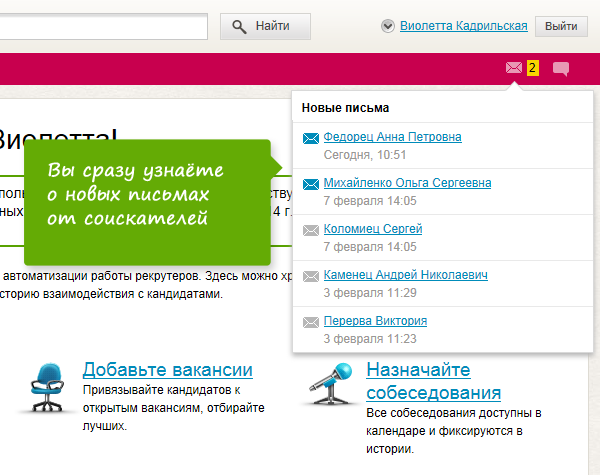Screen dimensions: 600x475
Task: Click grey envelope icon beside Коломиец Сергей
Action: pyautogui.click(x=310, y=230)
